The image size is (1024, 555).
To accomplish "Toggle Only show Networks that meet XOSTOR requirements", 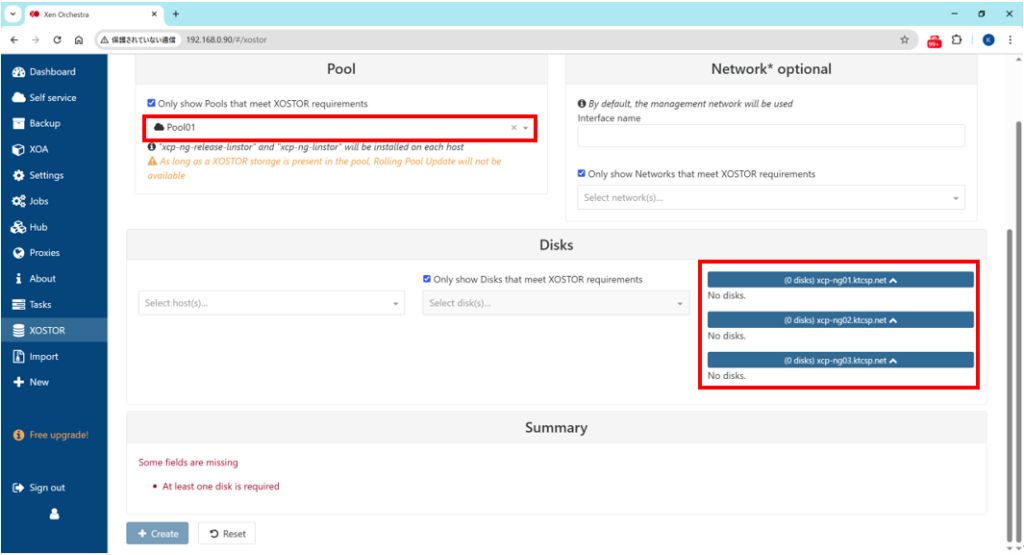I will (x=582, y=174).
